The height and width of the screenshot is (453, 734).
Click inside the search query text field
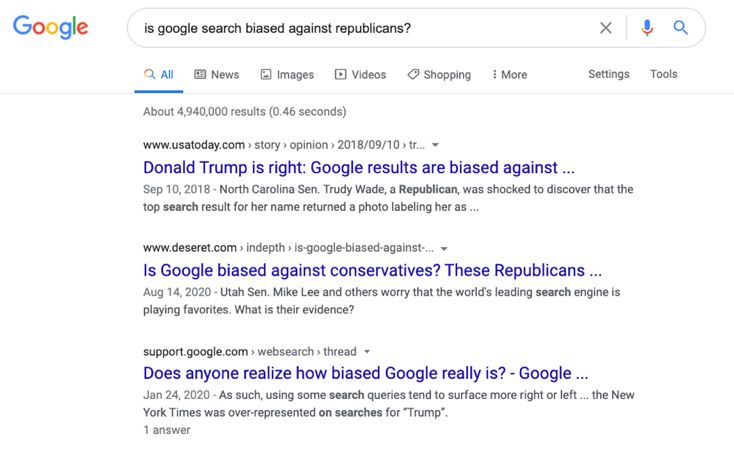[365, 28]
